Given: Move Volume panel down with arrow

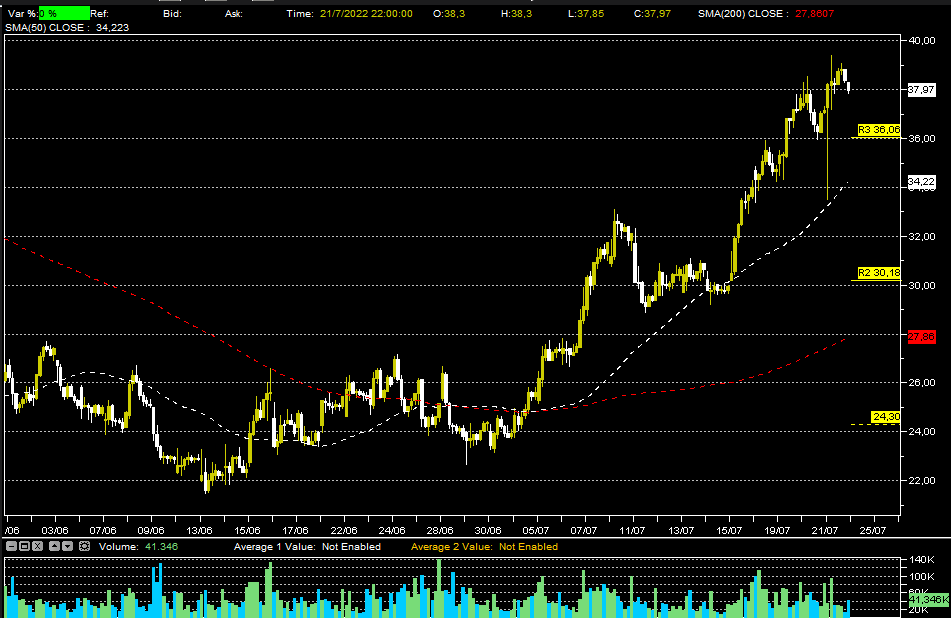Looking at the screenshot, I should tap(68, 547).
